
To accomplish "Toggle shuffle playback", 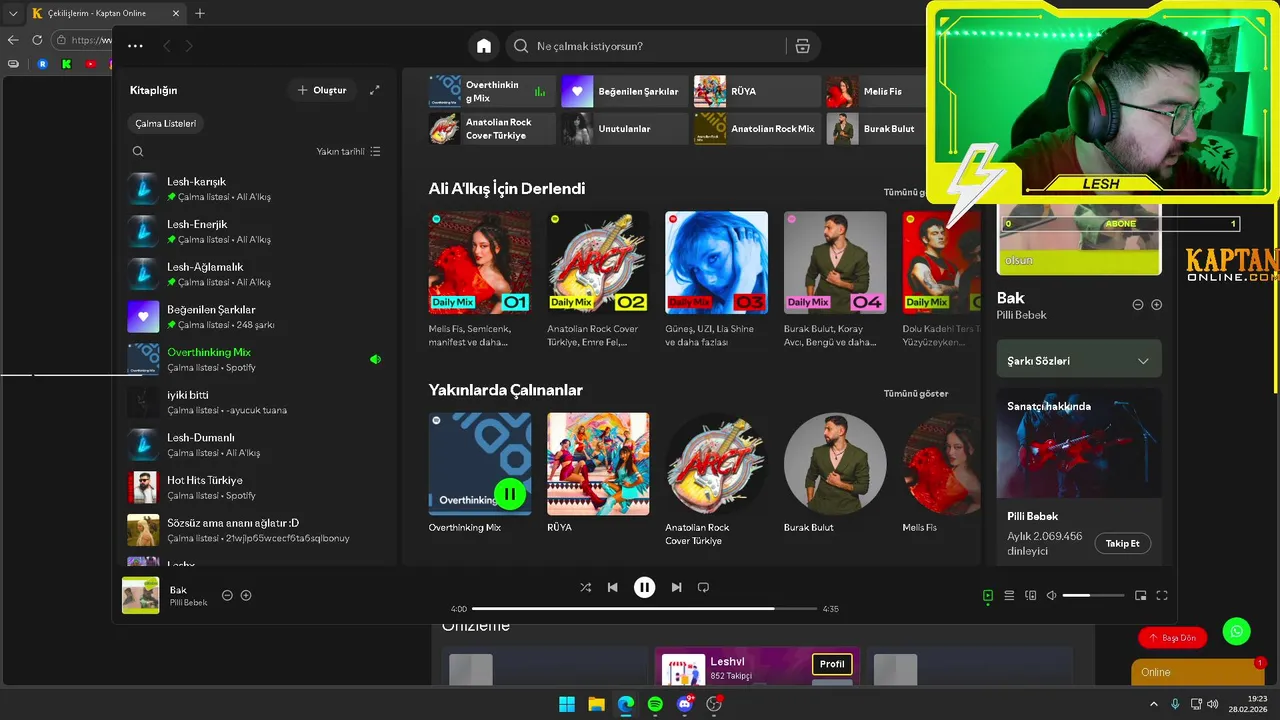I will click(x=586, y=588).
